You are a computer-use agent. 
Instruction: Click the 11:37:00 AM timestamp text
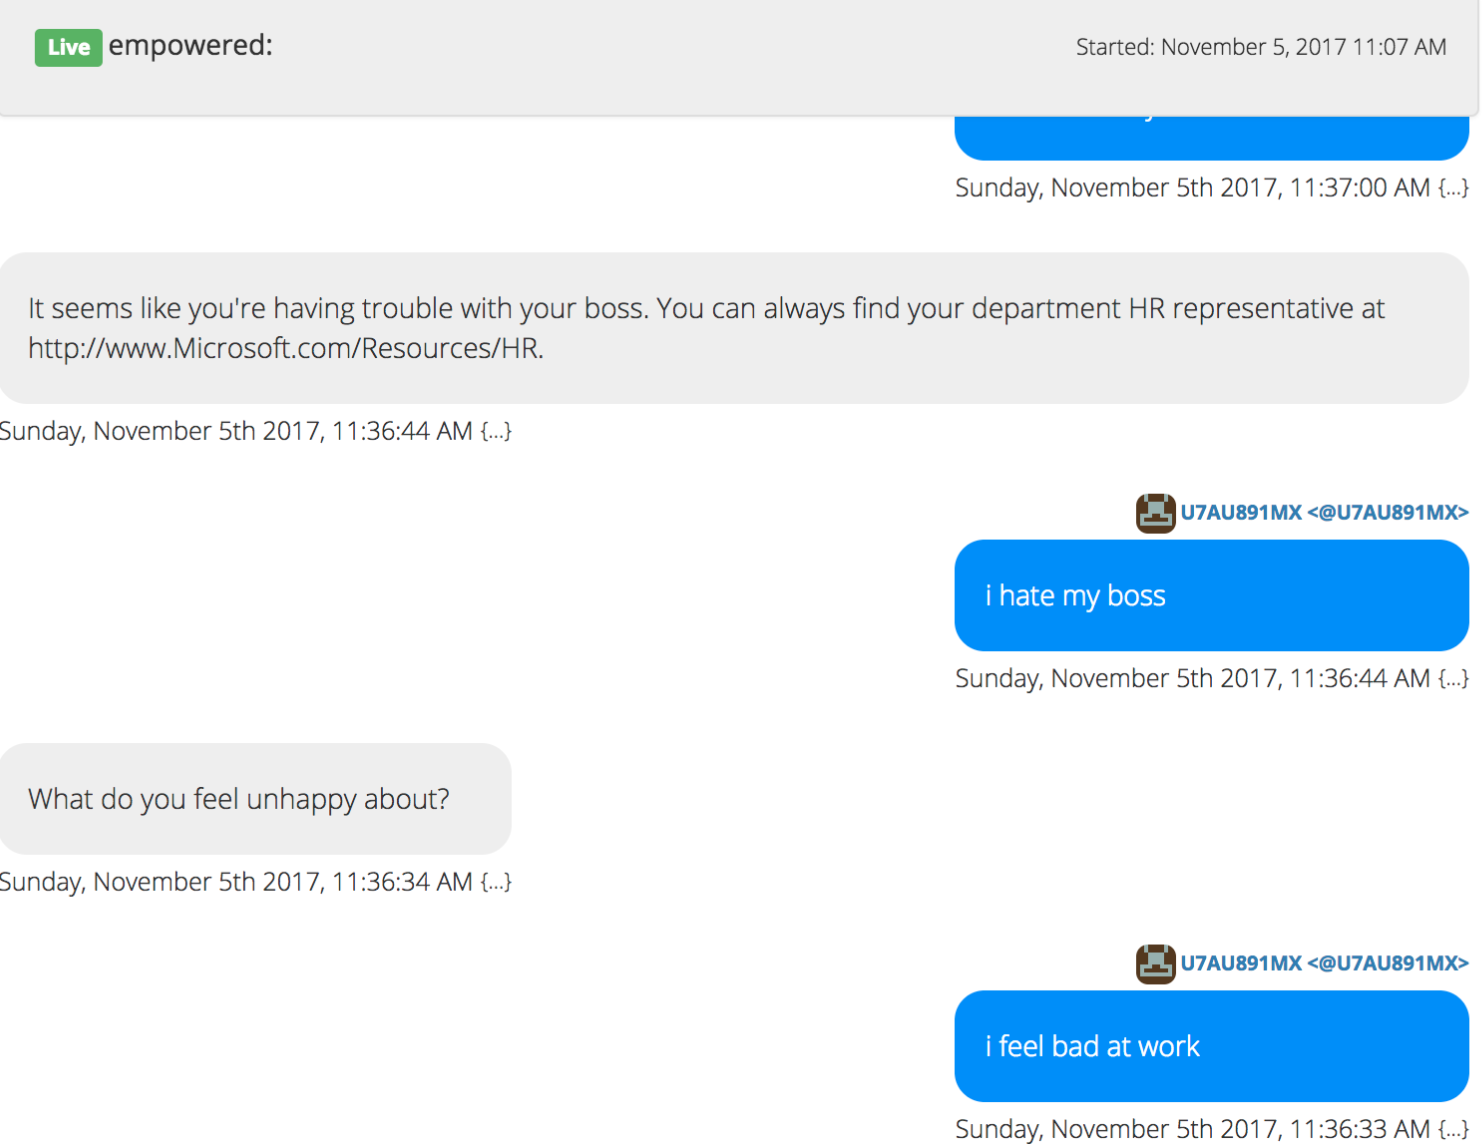pos(1192,188)
